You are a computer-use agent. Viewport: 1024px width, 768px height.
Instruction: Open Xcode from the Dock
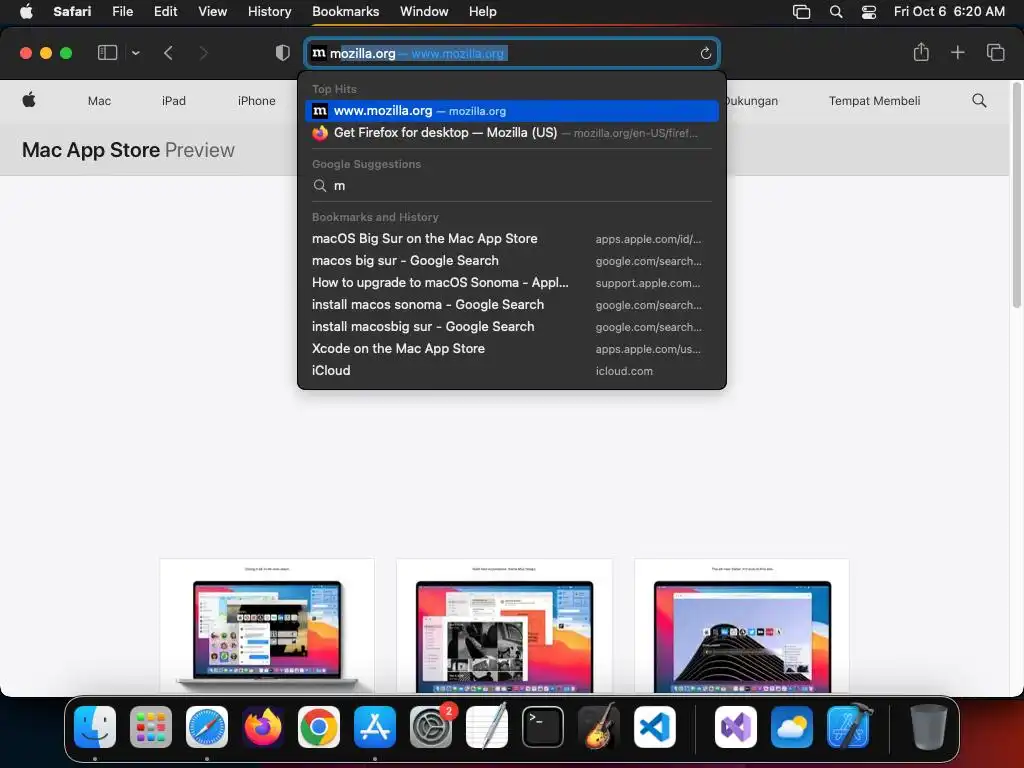click(848, 727)
